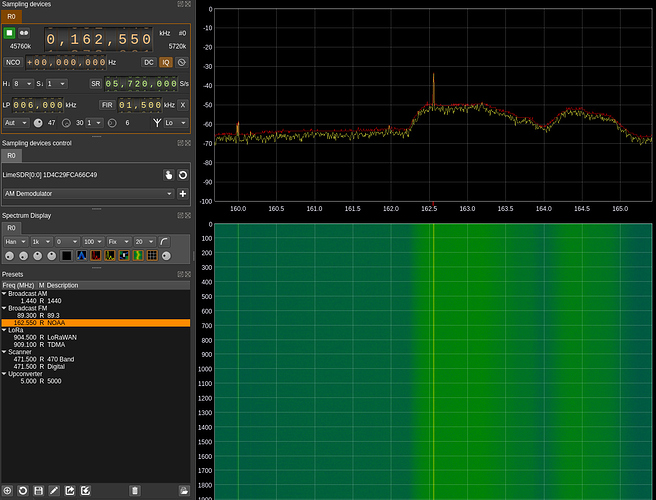Click the LP 006,000 kHz filter field
The image size is (656, 500).
tap(38, 105)
